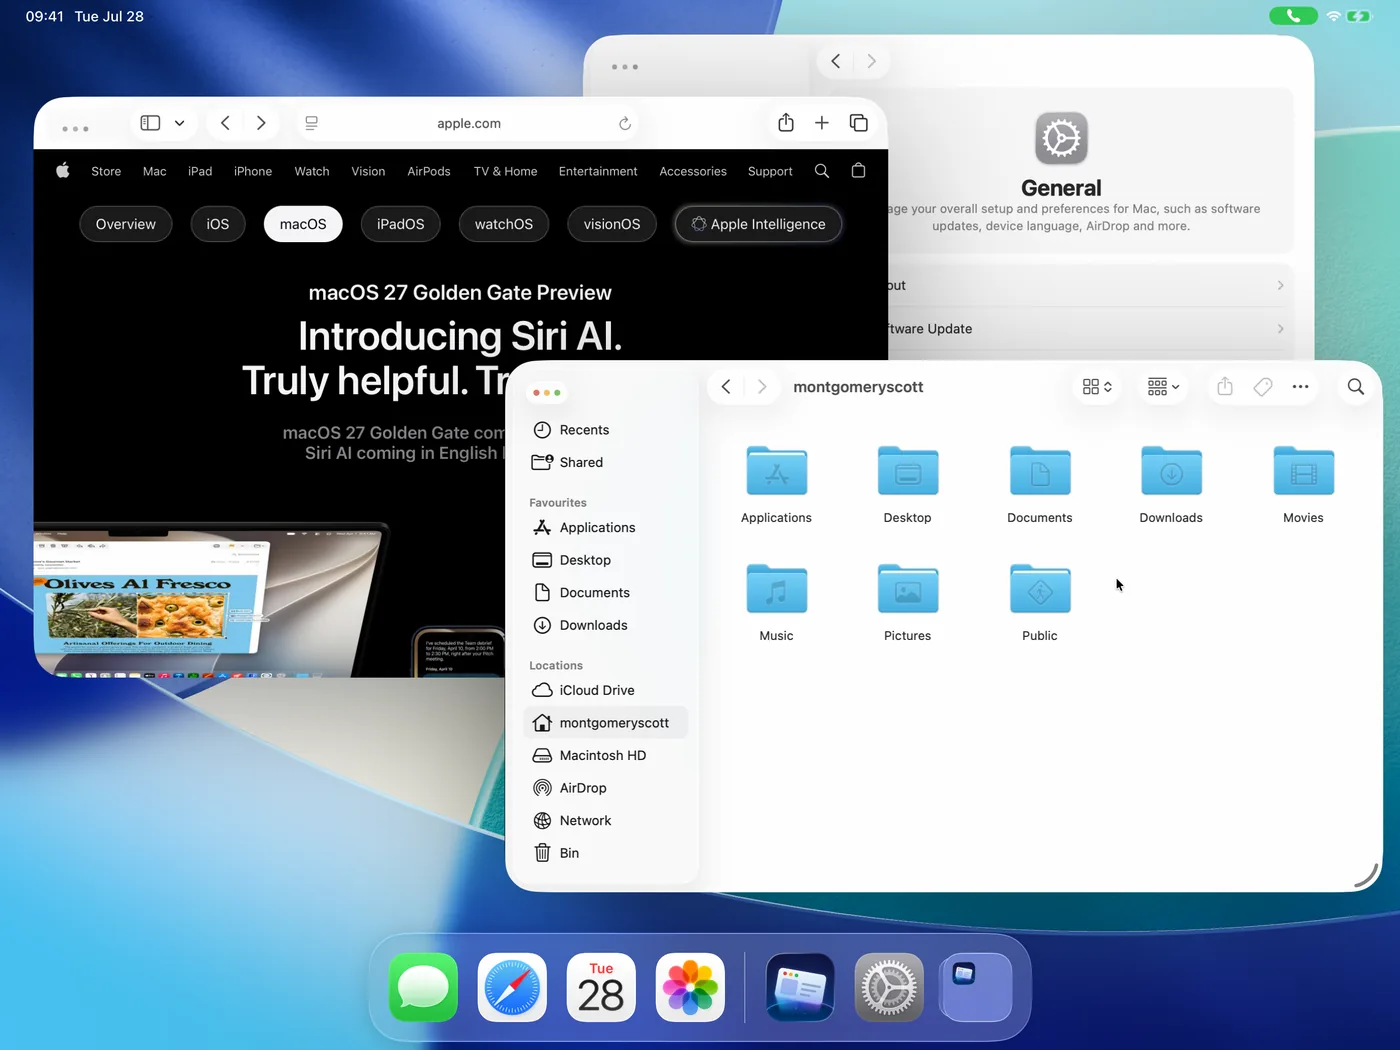Open Store in Apple site nav
Image resolution: width=1400 pixels, height=1050 pixels.
click(106, 171)
